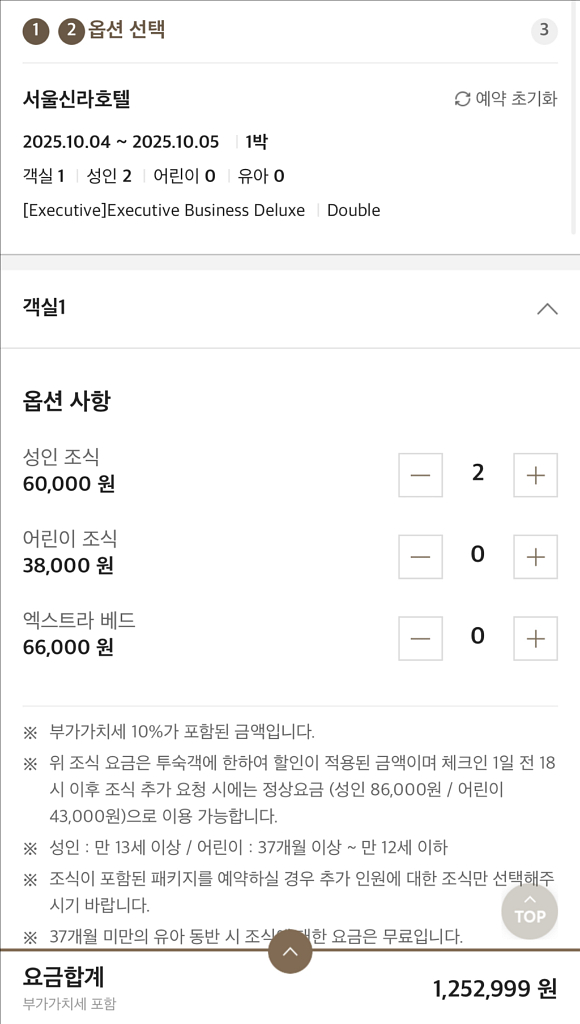Click the badge showing number 3

(543, 31)
